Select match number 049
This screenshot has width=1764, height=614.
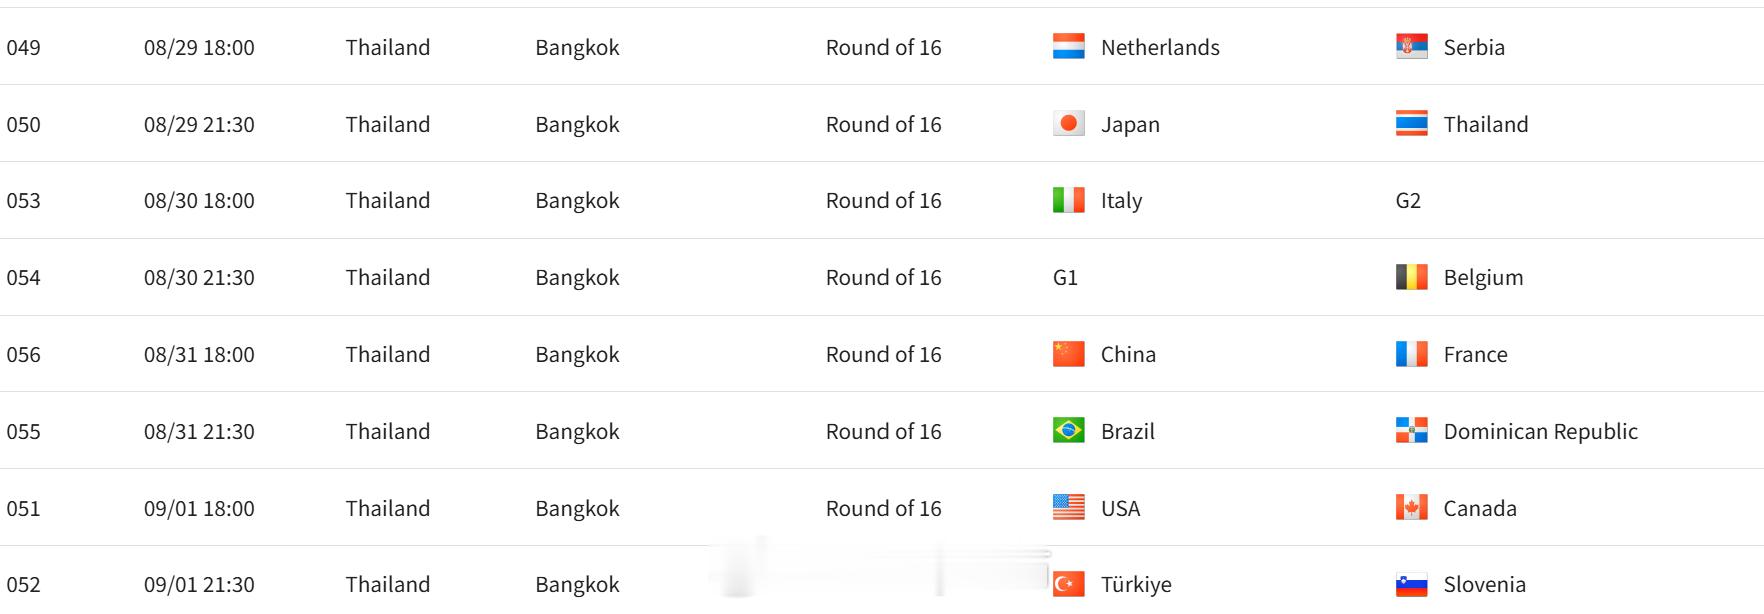[x=23, y=47]
